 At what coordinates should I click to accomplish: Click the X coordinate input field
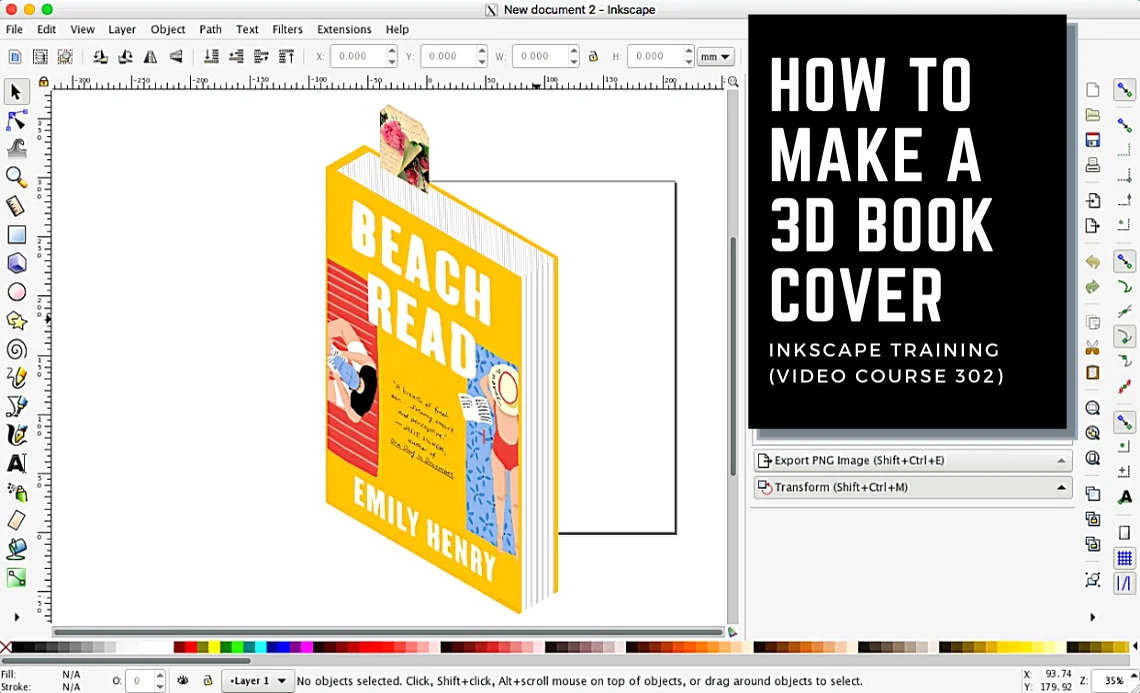[x=357, y=57]
